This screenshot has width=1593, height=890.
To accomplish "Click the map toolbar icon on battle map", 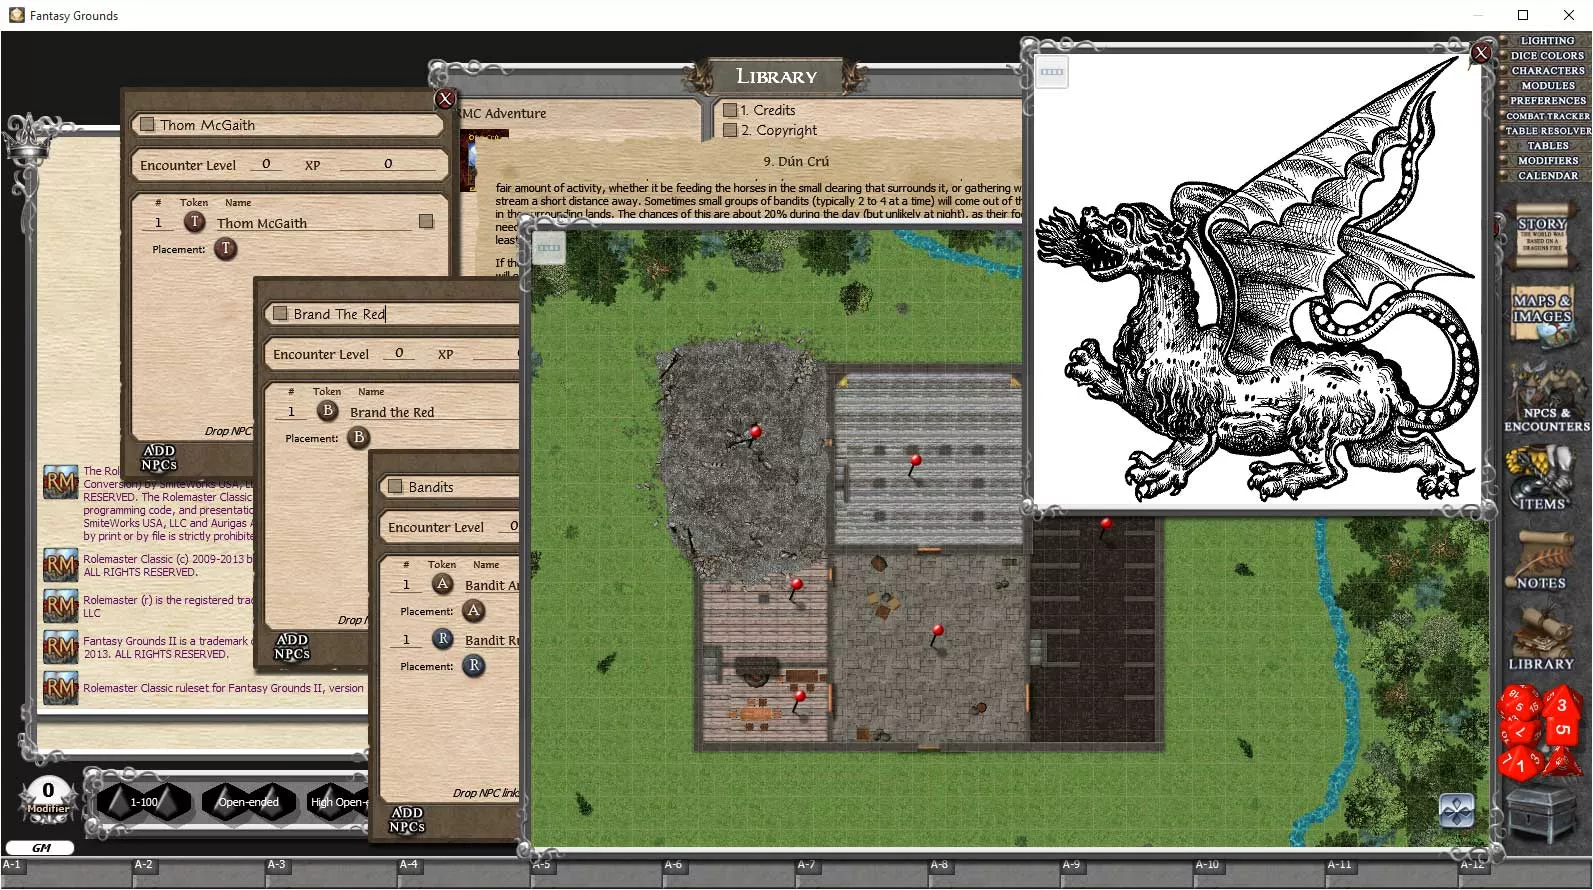I will pos(549,248).
